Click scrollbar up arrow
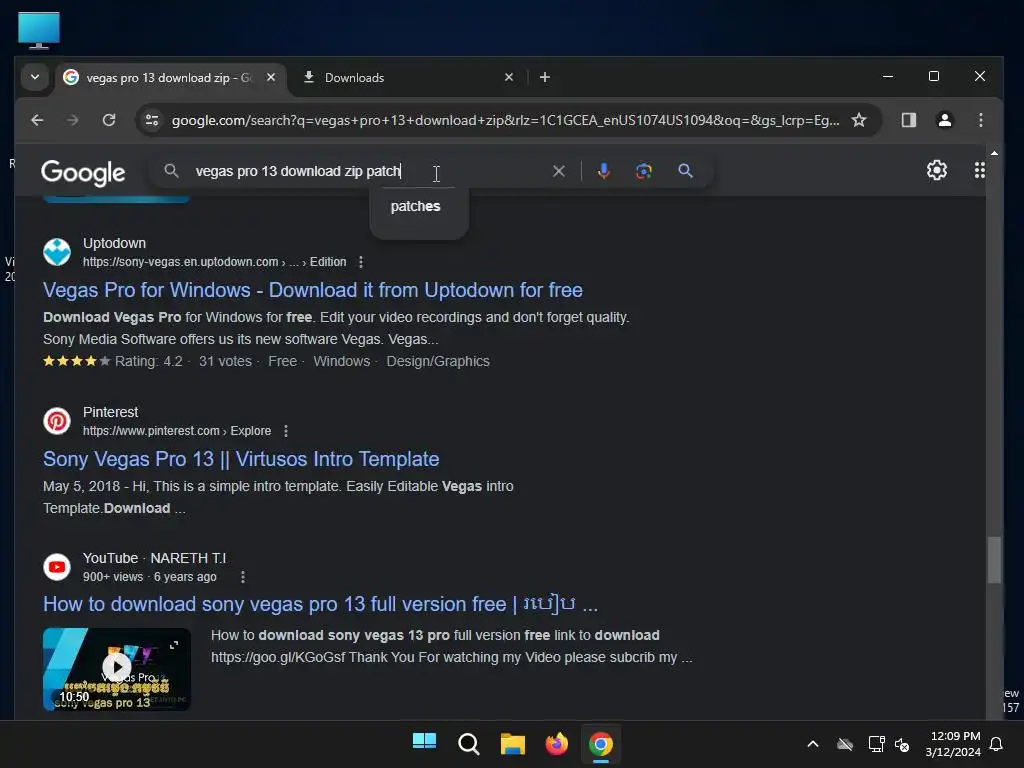Image resolution: width=1024 pixels, height=768 pixels. tap(993, 153)
